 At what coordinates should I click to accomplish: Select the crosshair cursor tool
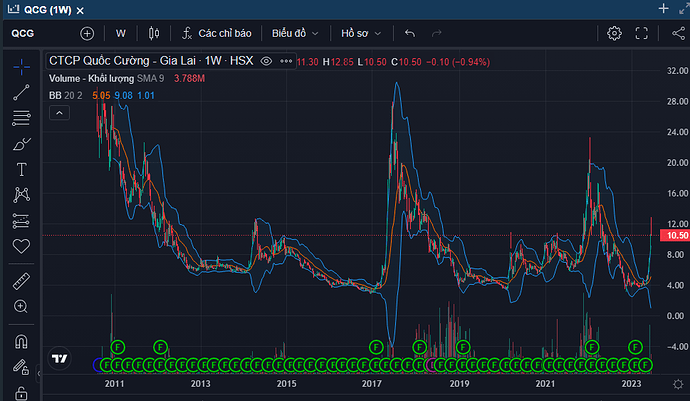coord(21,68)
